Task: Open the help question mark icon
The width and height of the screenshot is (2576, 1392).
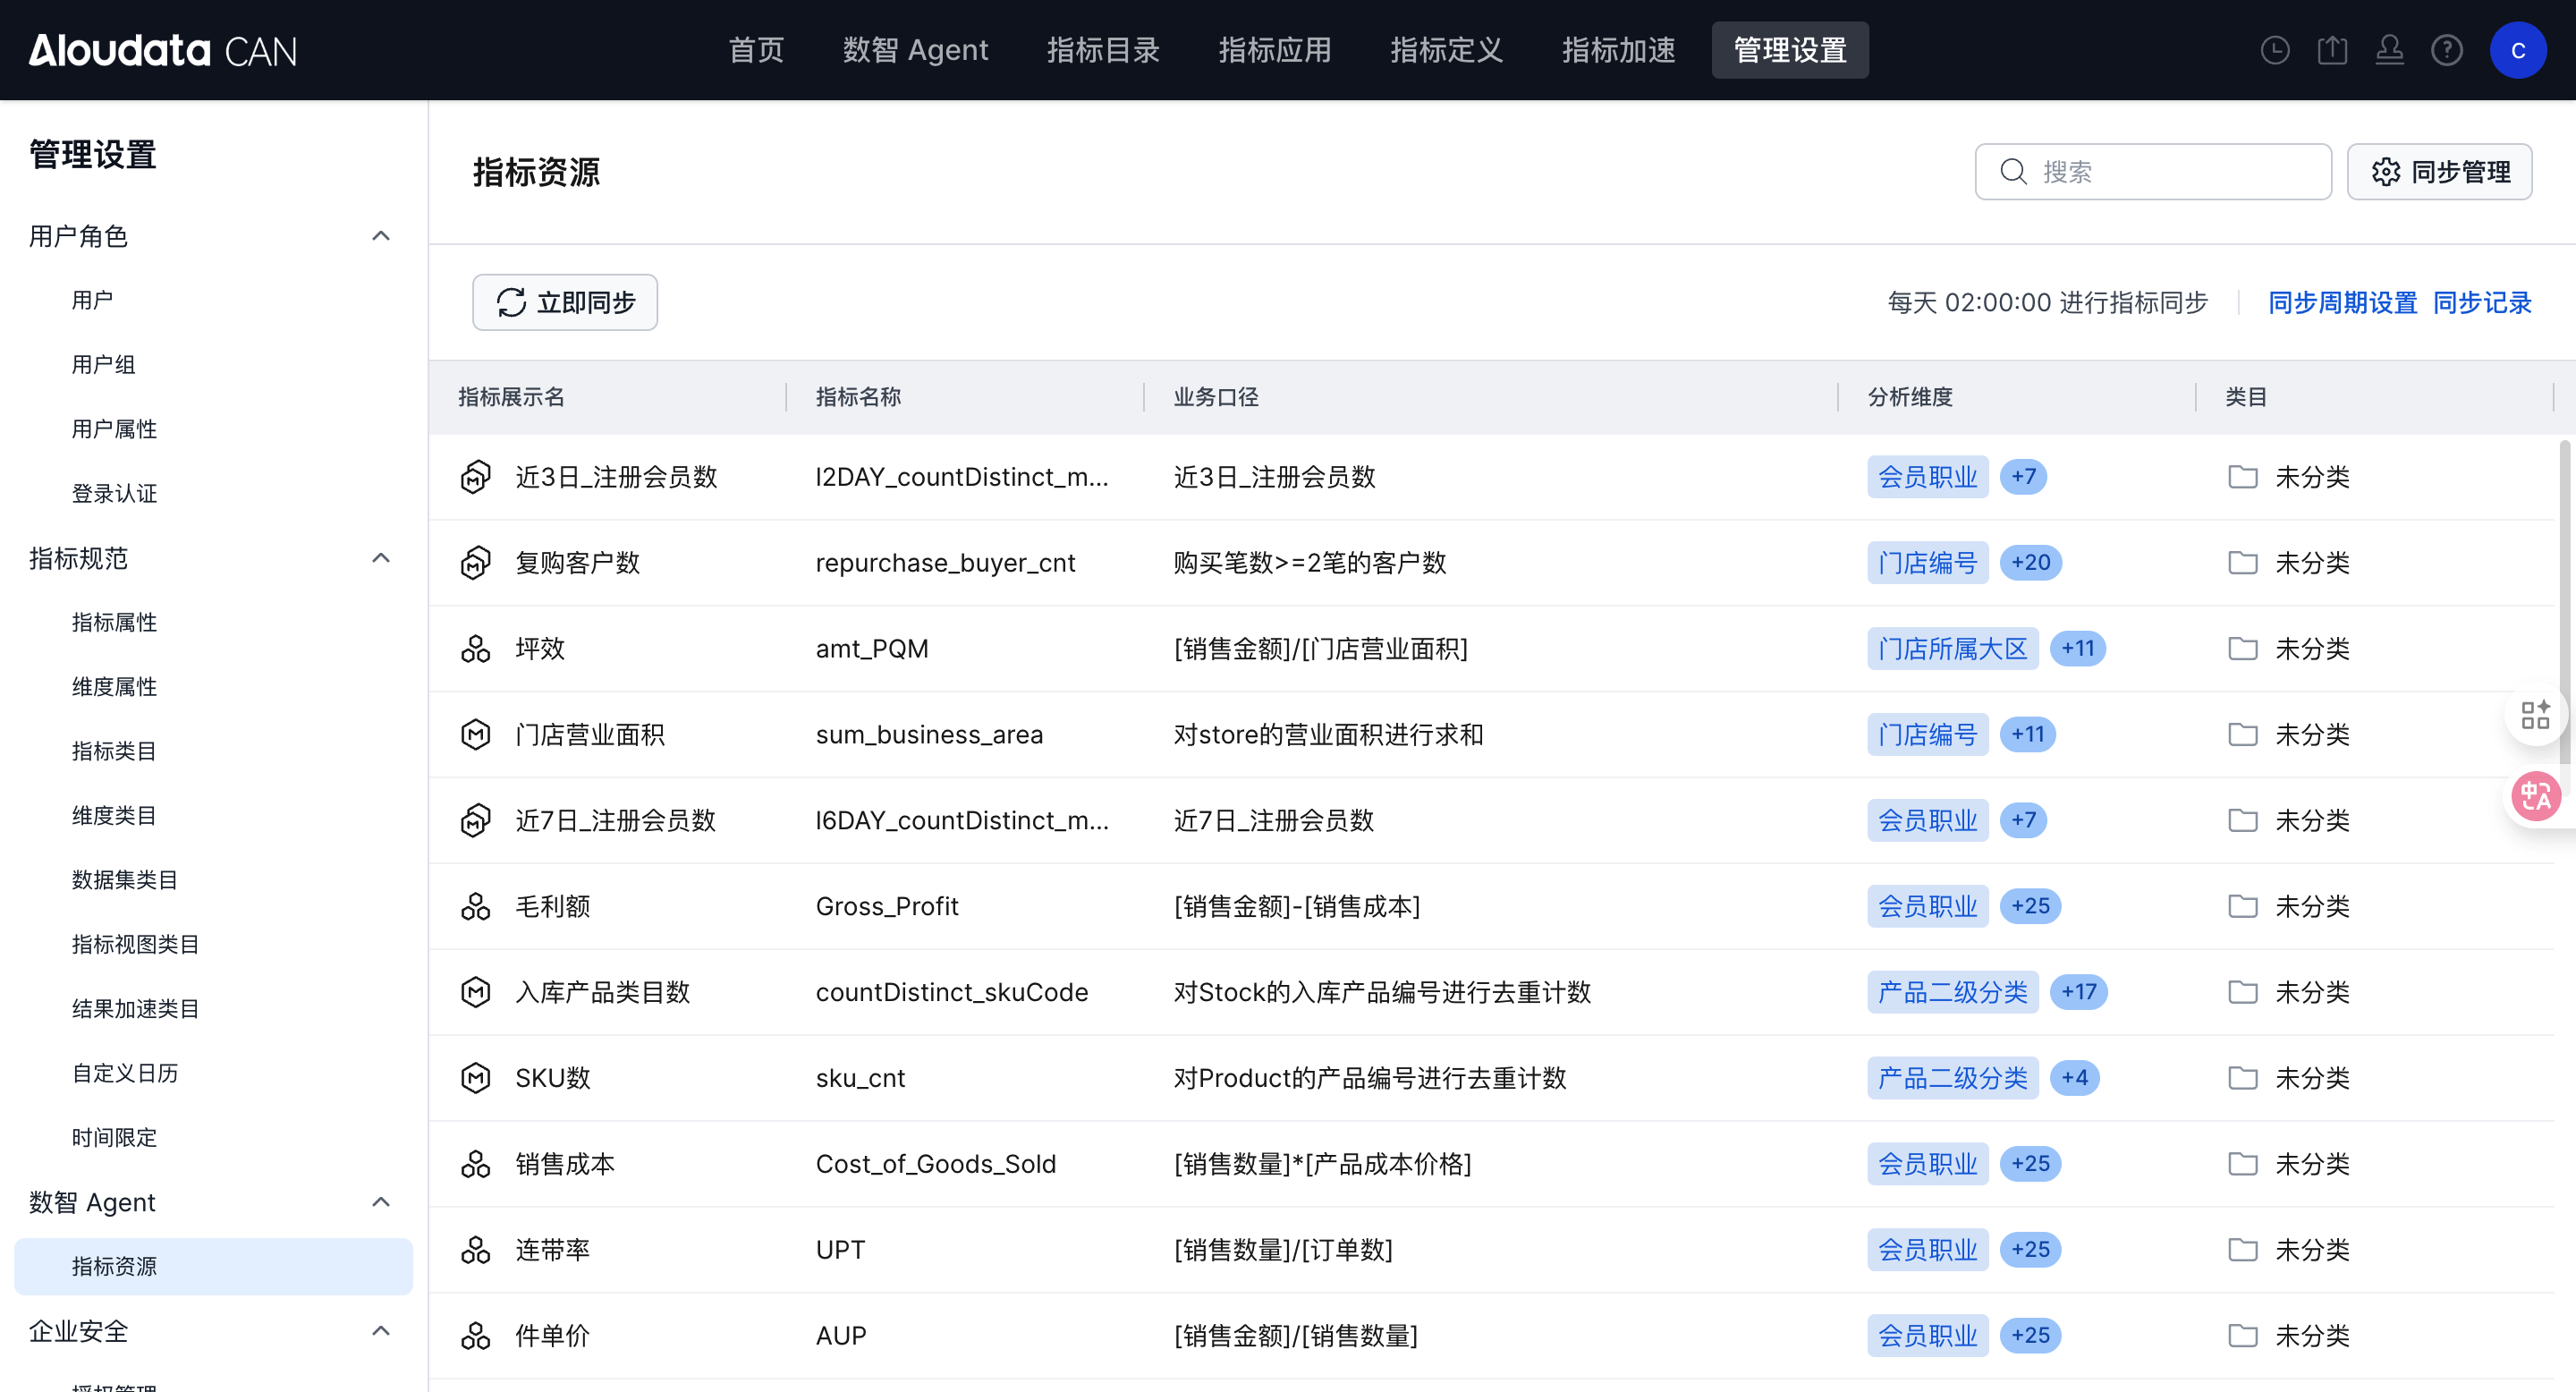Action: point(2446,50)
